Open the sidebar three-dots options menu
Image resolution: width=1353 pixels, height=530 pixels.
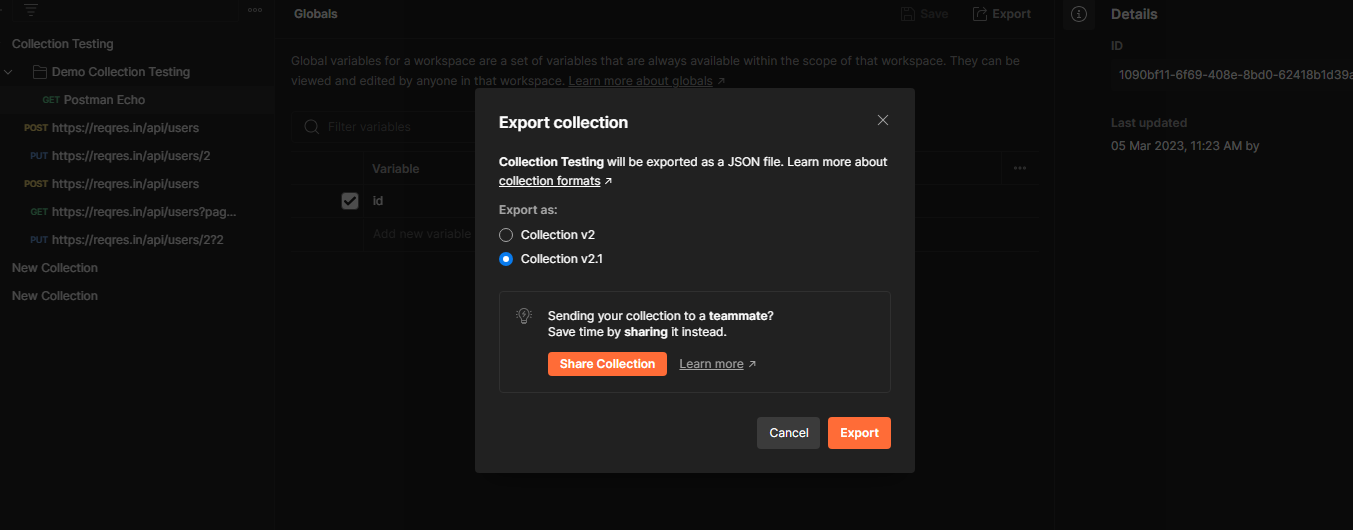click(255, 10)
